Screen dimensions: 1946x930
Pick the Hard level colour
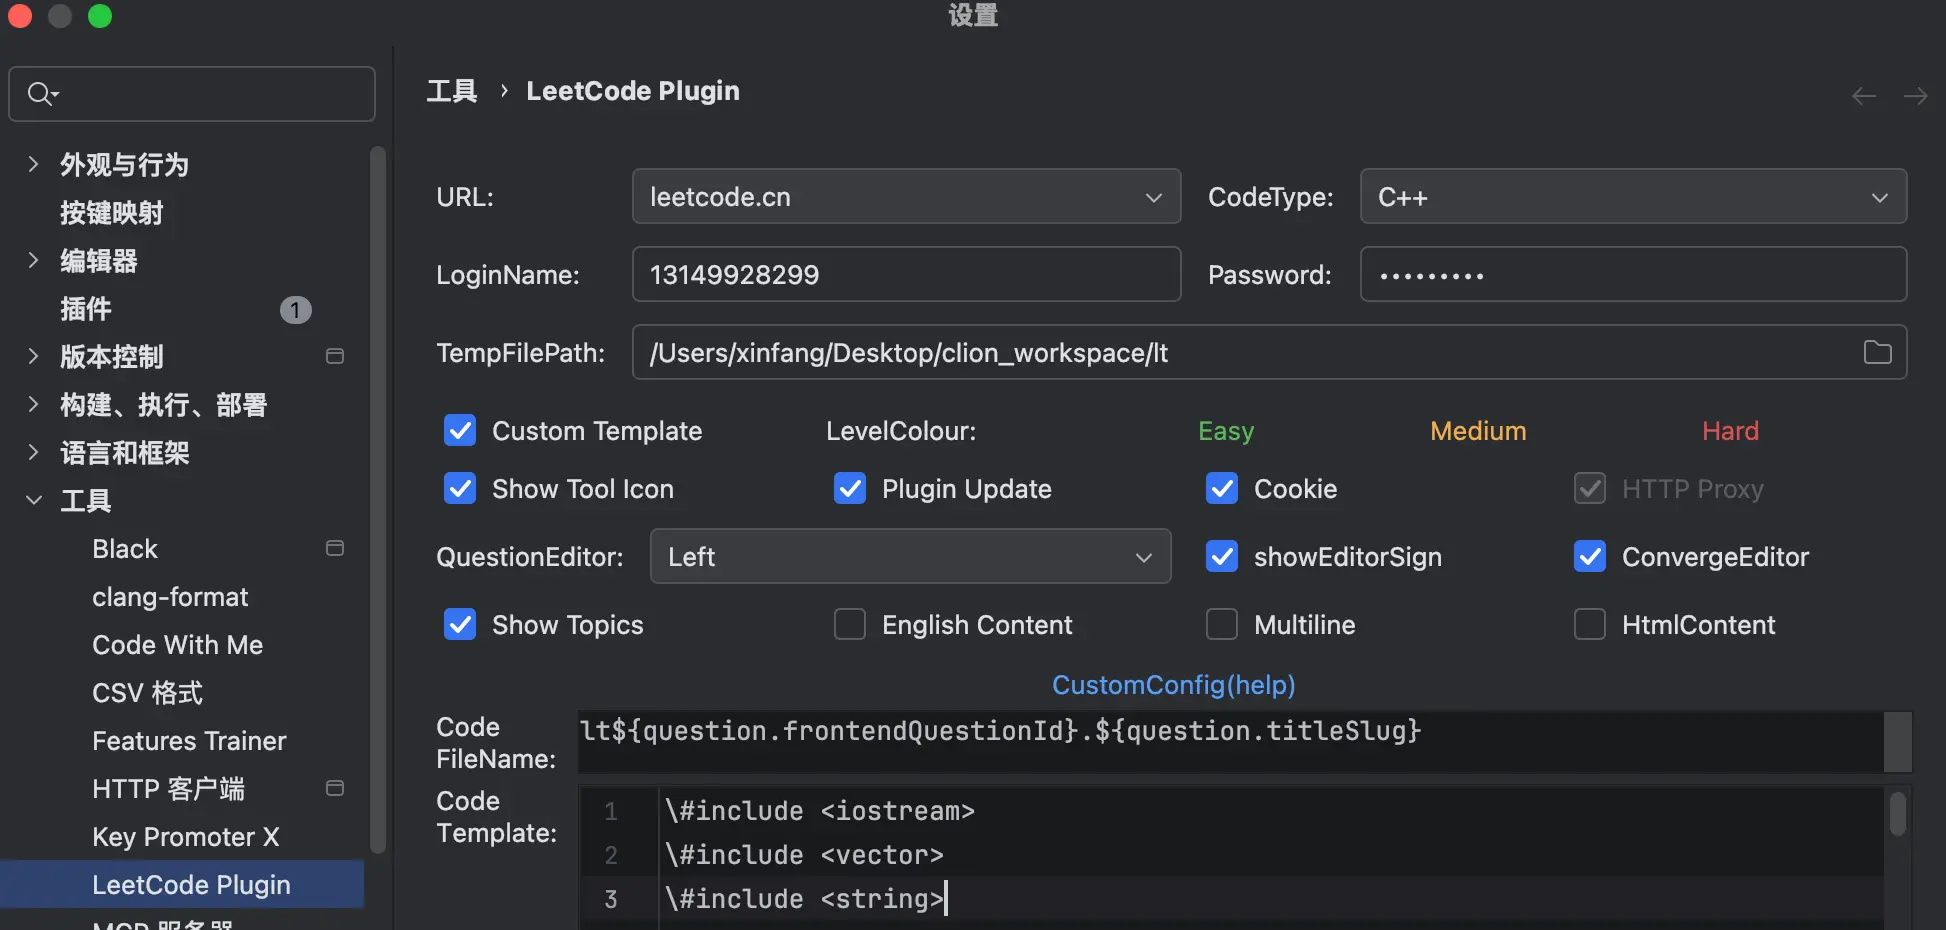[x=1730, y=431]
